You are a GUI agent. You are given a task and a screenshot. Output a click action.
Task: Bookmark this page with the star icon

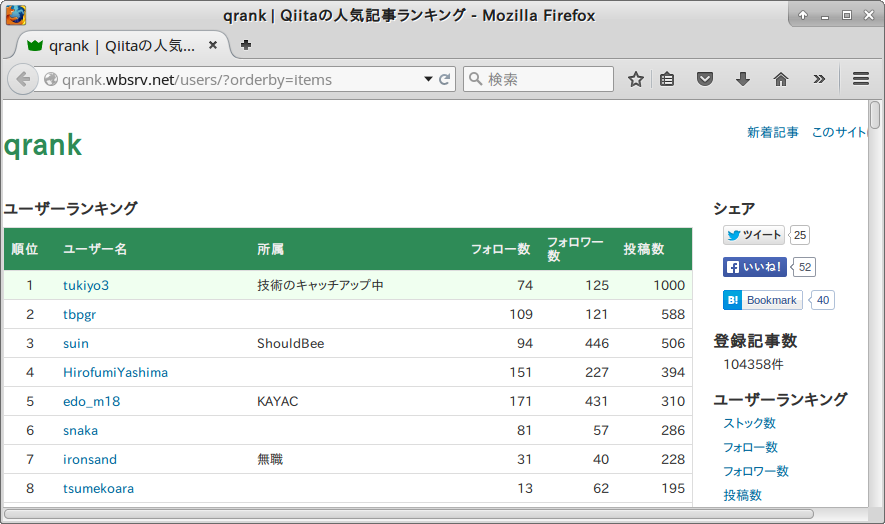[636, 80]
